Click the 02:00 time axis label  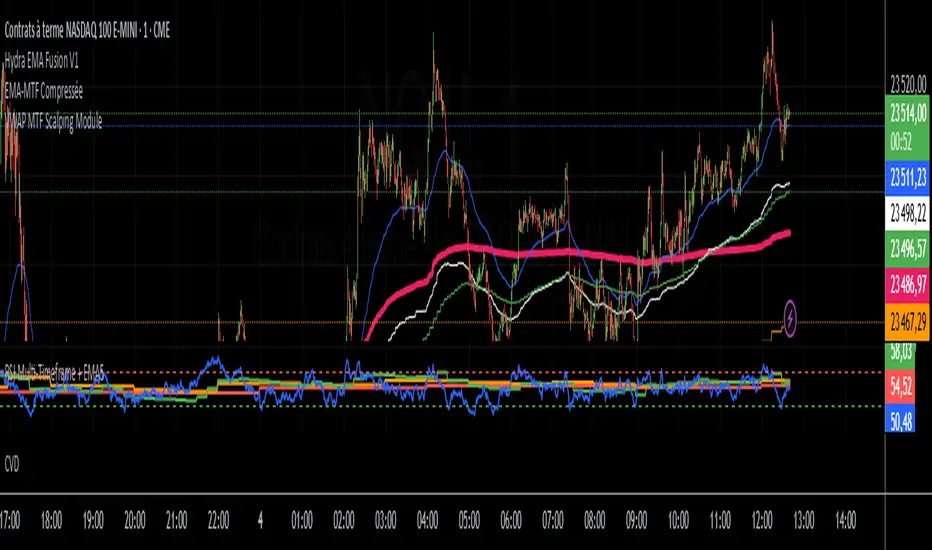344,521
